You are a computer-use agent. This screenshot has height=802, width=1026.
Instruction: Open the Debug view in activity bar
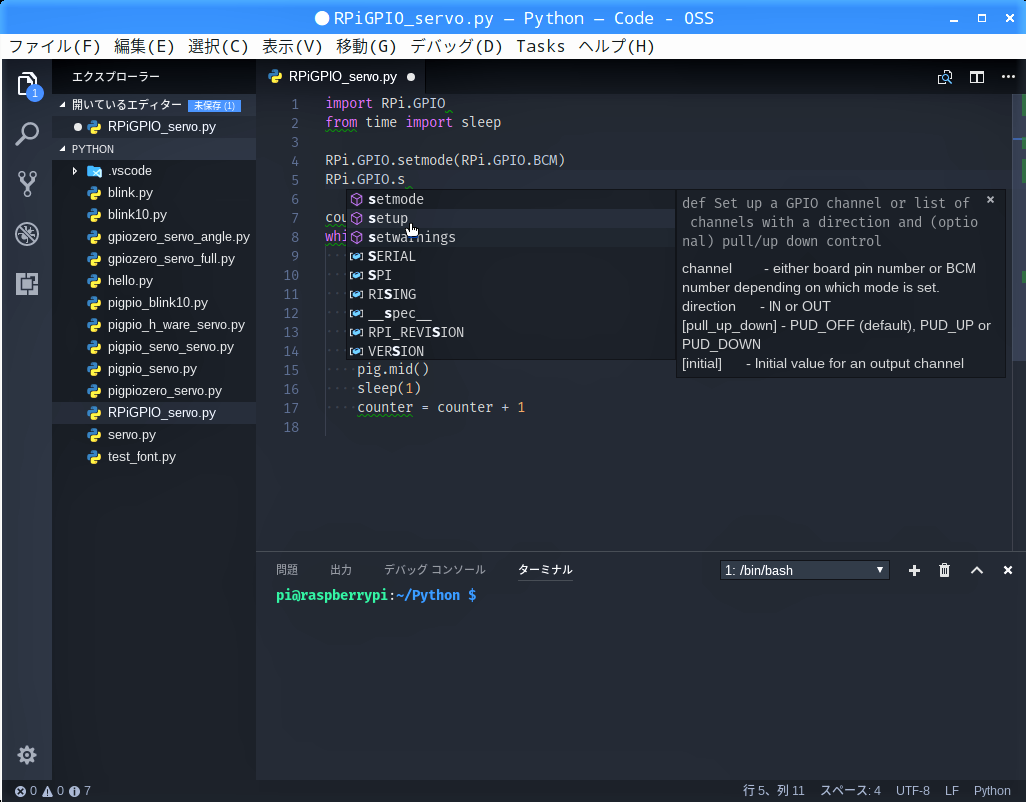tap(27, 234)
